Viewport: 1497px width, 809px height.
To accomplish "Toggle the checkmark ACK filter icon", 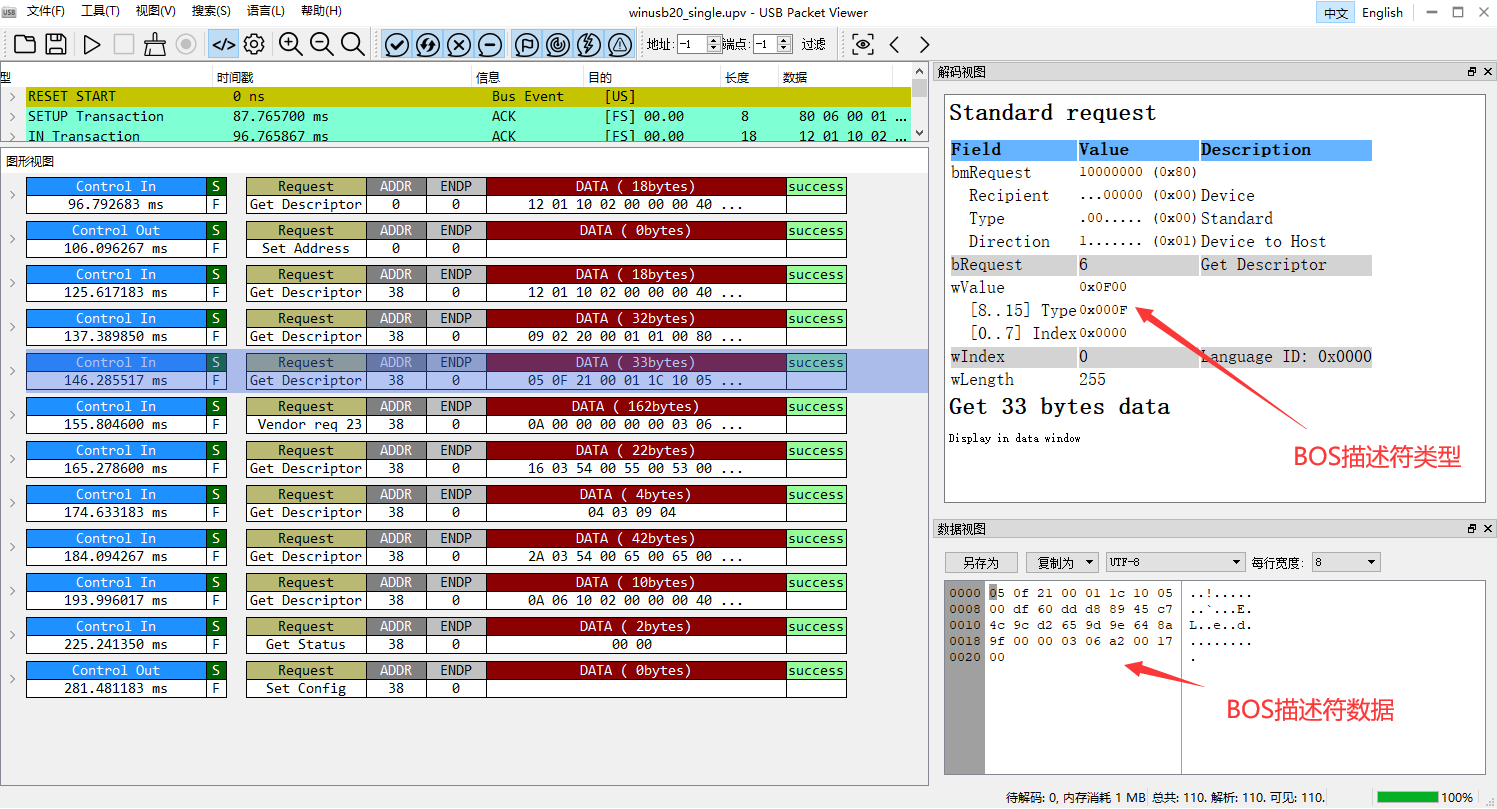I will point(397,44).
